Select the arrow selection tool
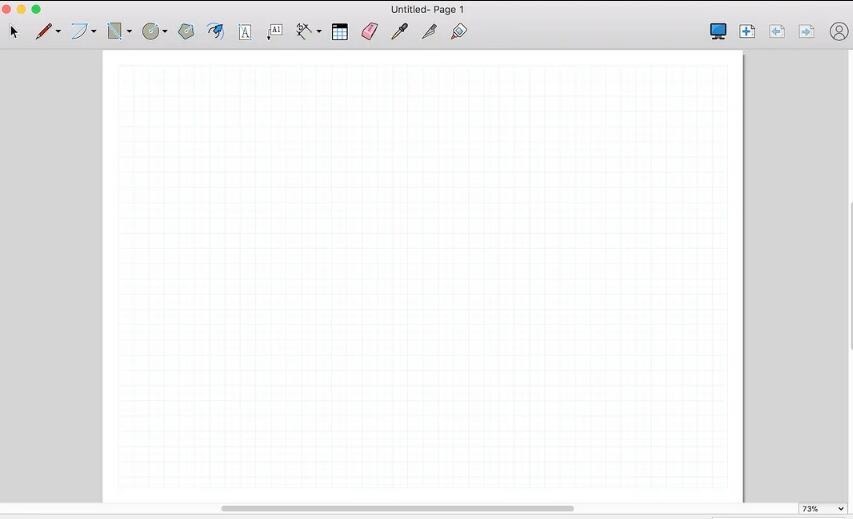 pos(14,32)
